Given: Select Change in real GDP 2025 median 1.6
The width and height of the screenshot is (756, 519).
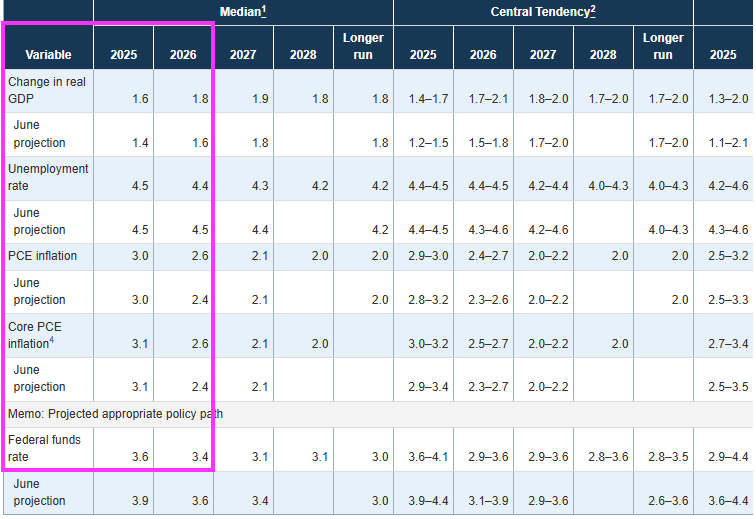Looking at the screenshot, I should click(140, 98).
